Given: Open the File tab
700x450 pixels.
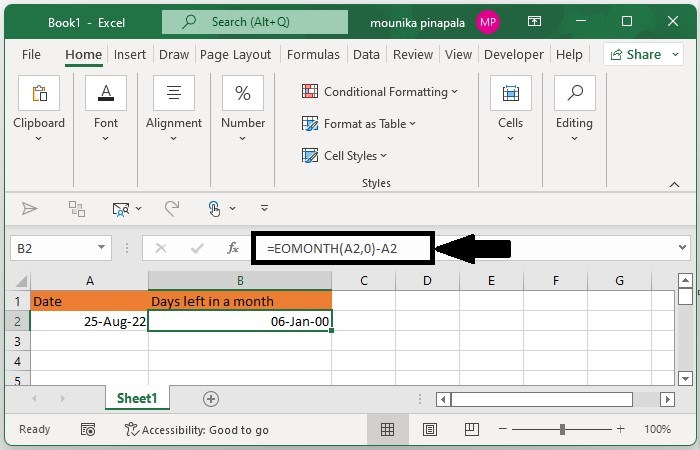Looking at the screenshot, I should tap(31, 54).
